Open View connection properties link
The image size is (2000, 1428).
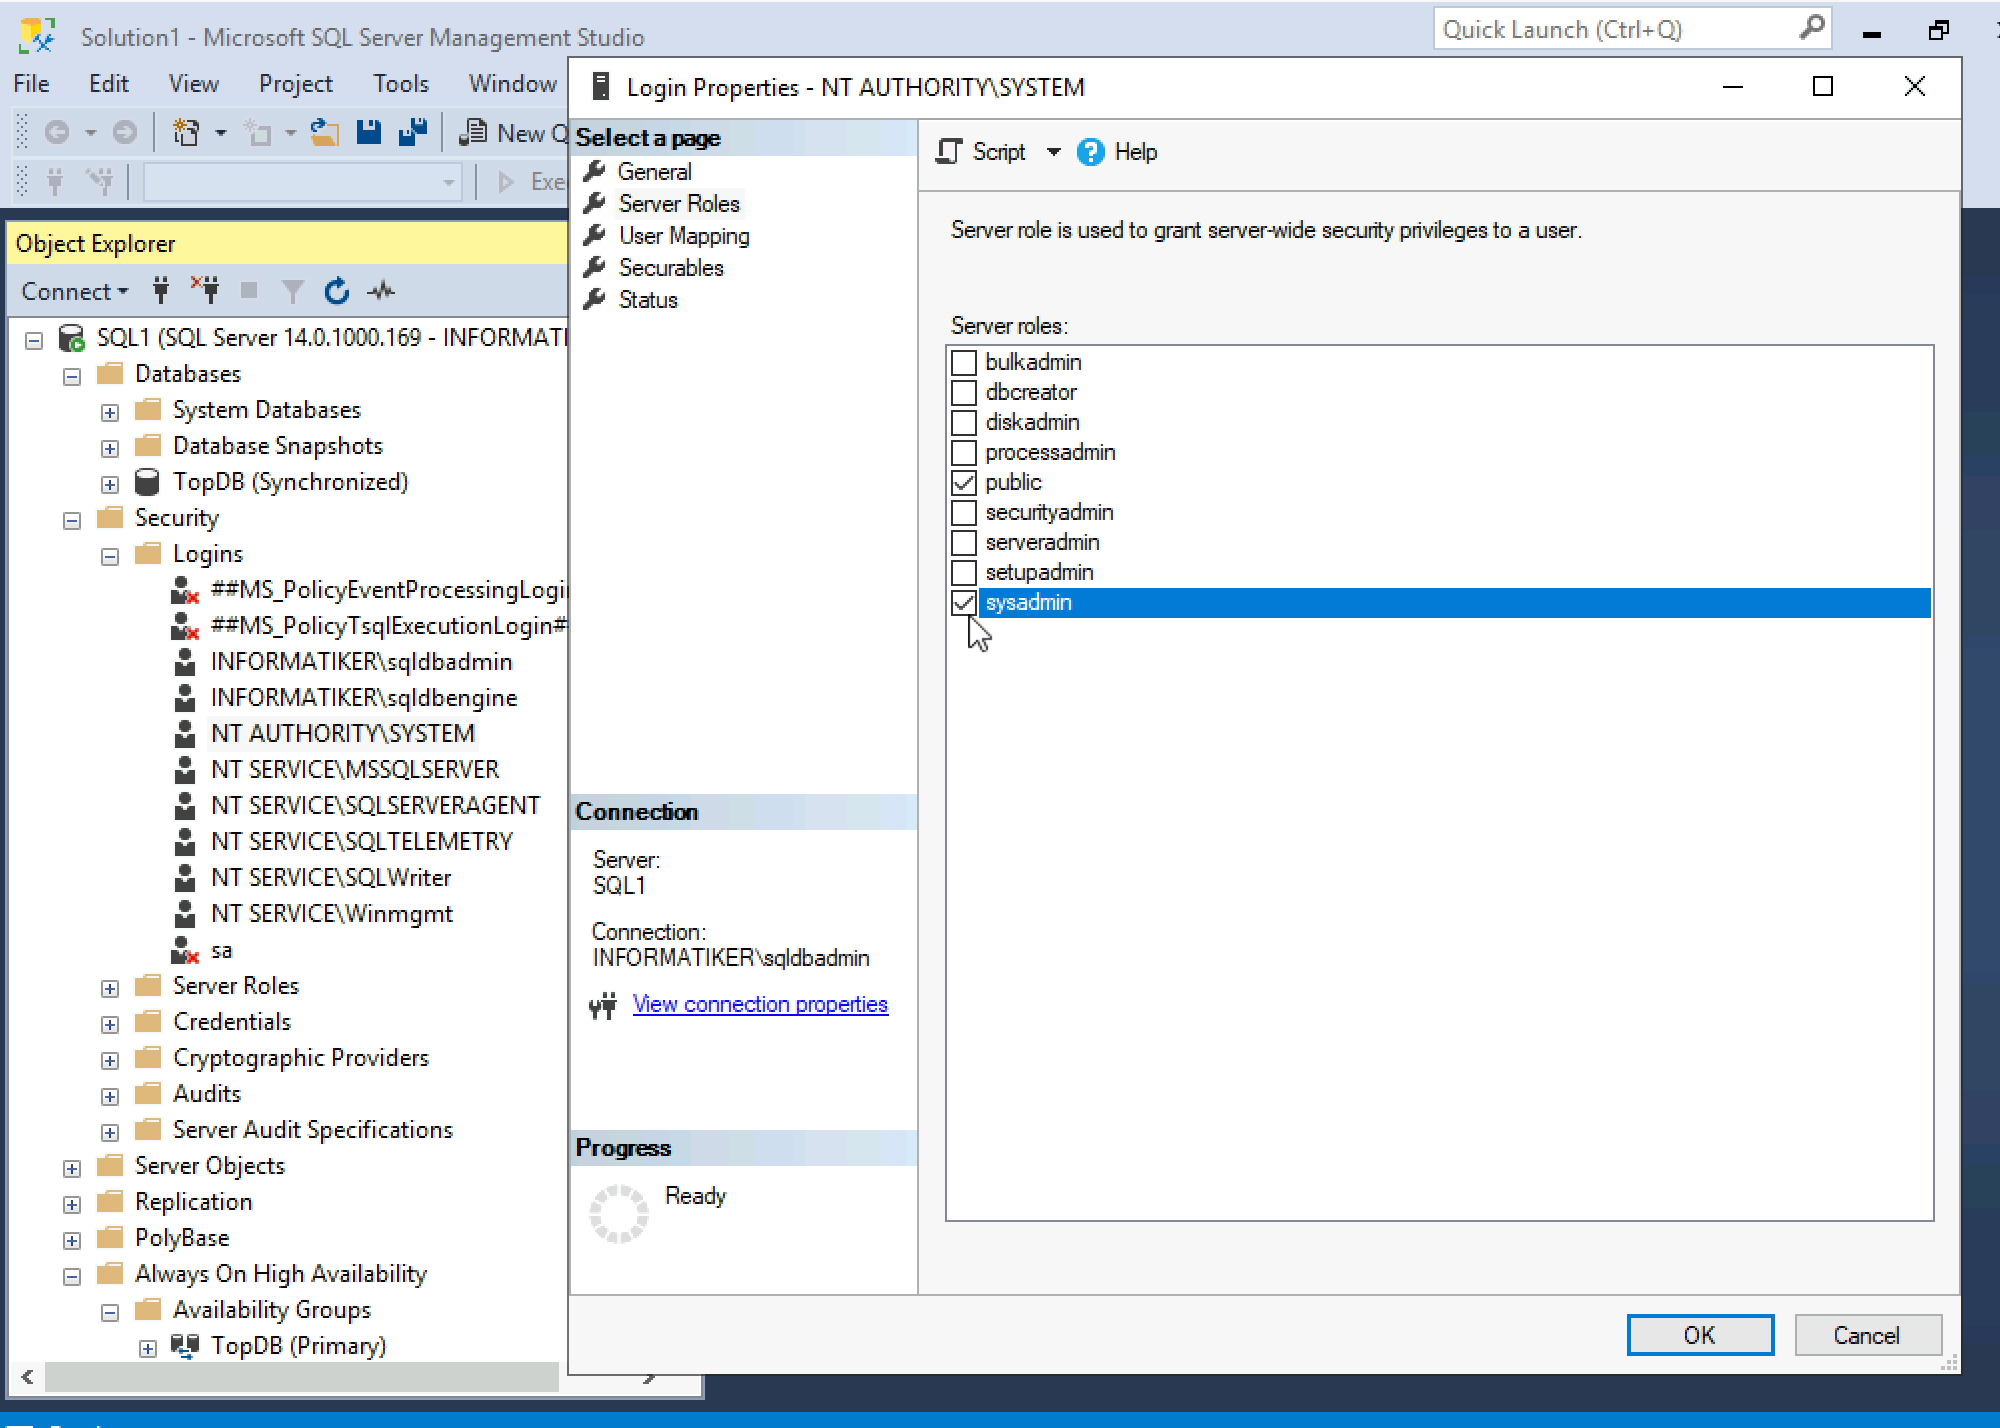[760, 1004]
